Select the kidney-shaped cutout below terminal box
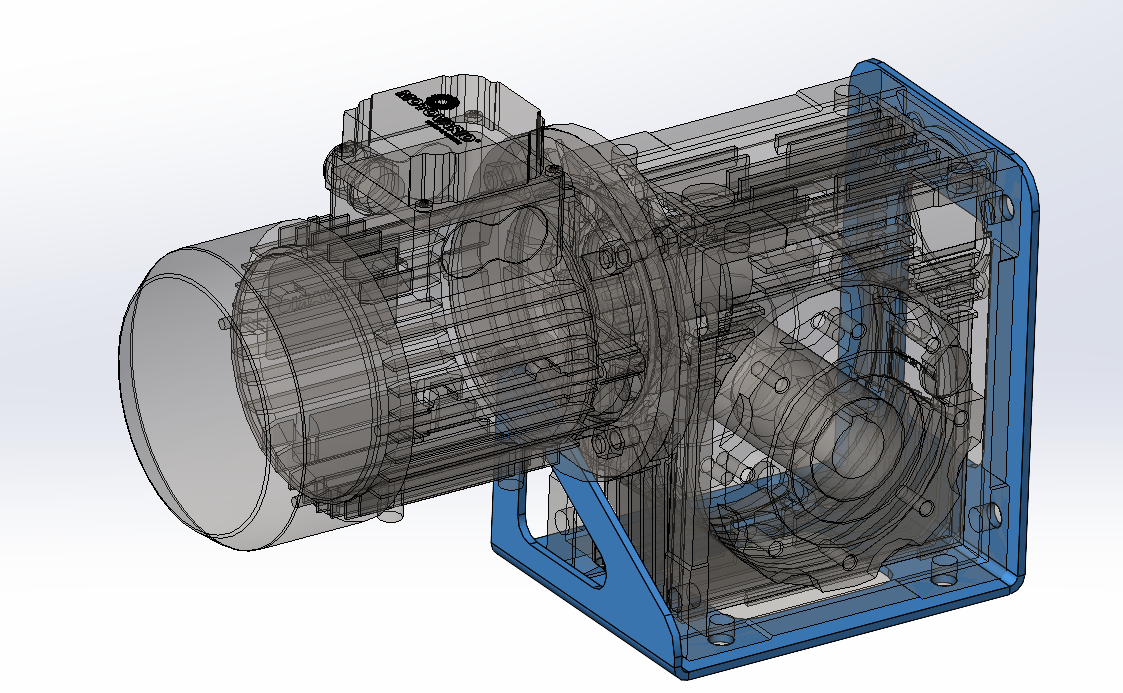Viewport: 1123px width, 693px height. (490, 240)
